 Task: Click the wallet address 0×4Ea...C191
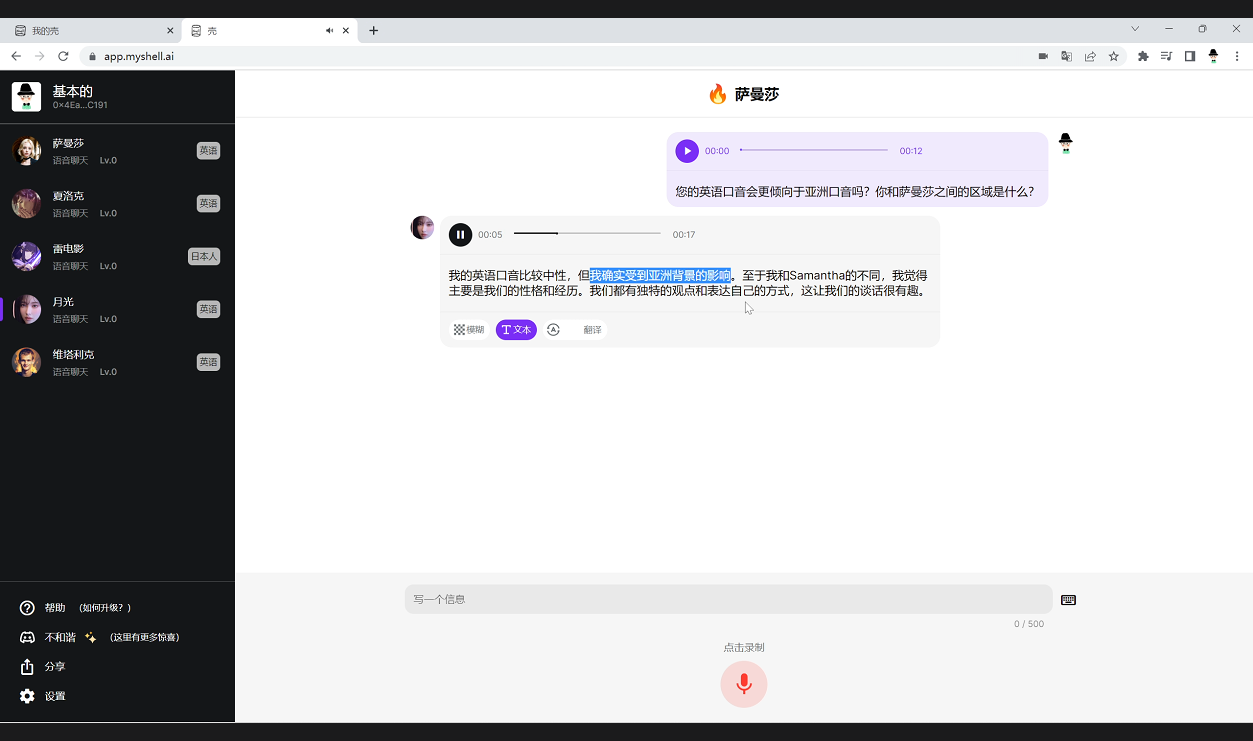[80, 105]
